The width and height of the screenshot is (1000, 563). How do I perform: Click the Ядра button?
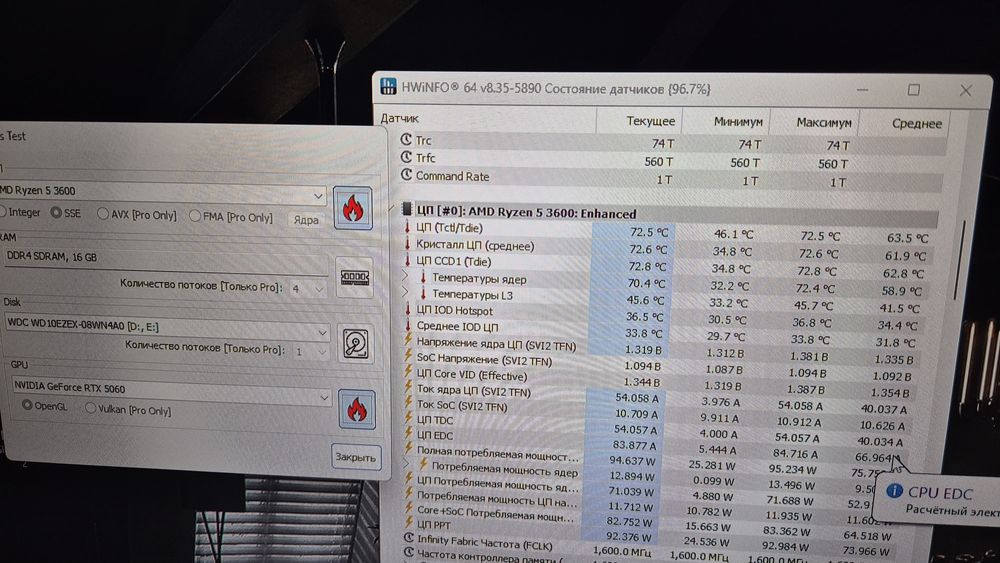(305, 220)
